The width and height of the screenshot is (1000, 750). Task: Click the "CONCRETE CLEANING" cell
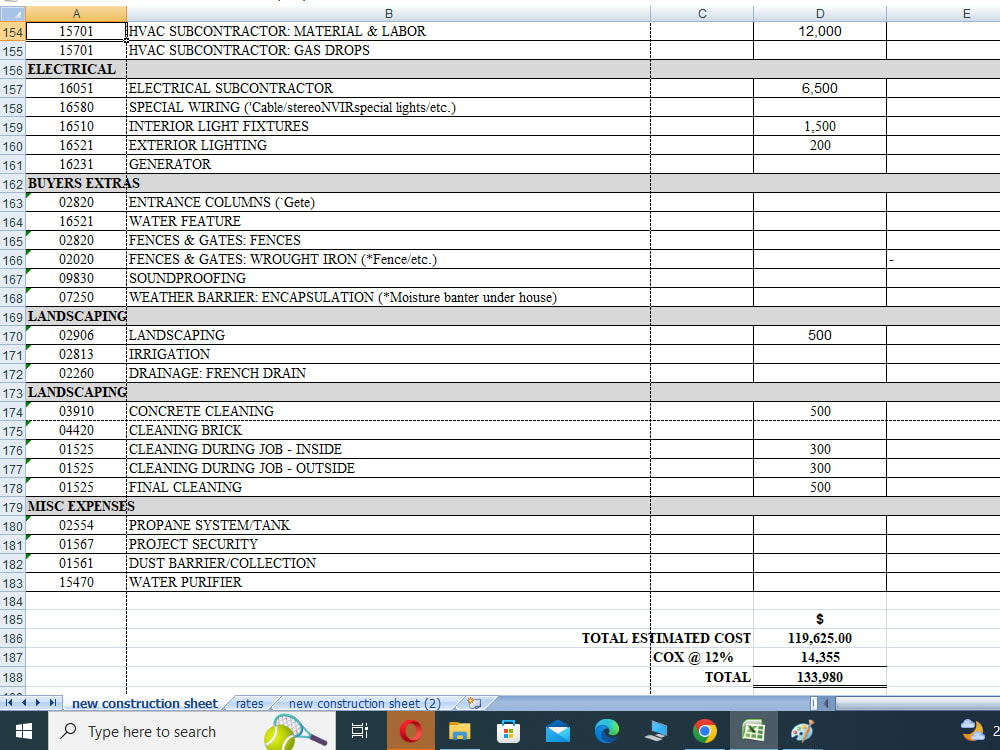coord(388,411)
